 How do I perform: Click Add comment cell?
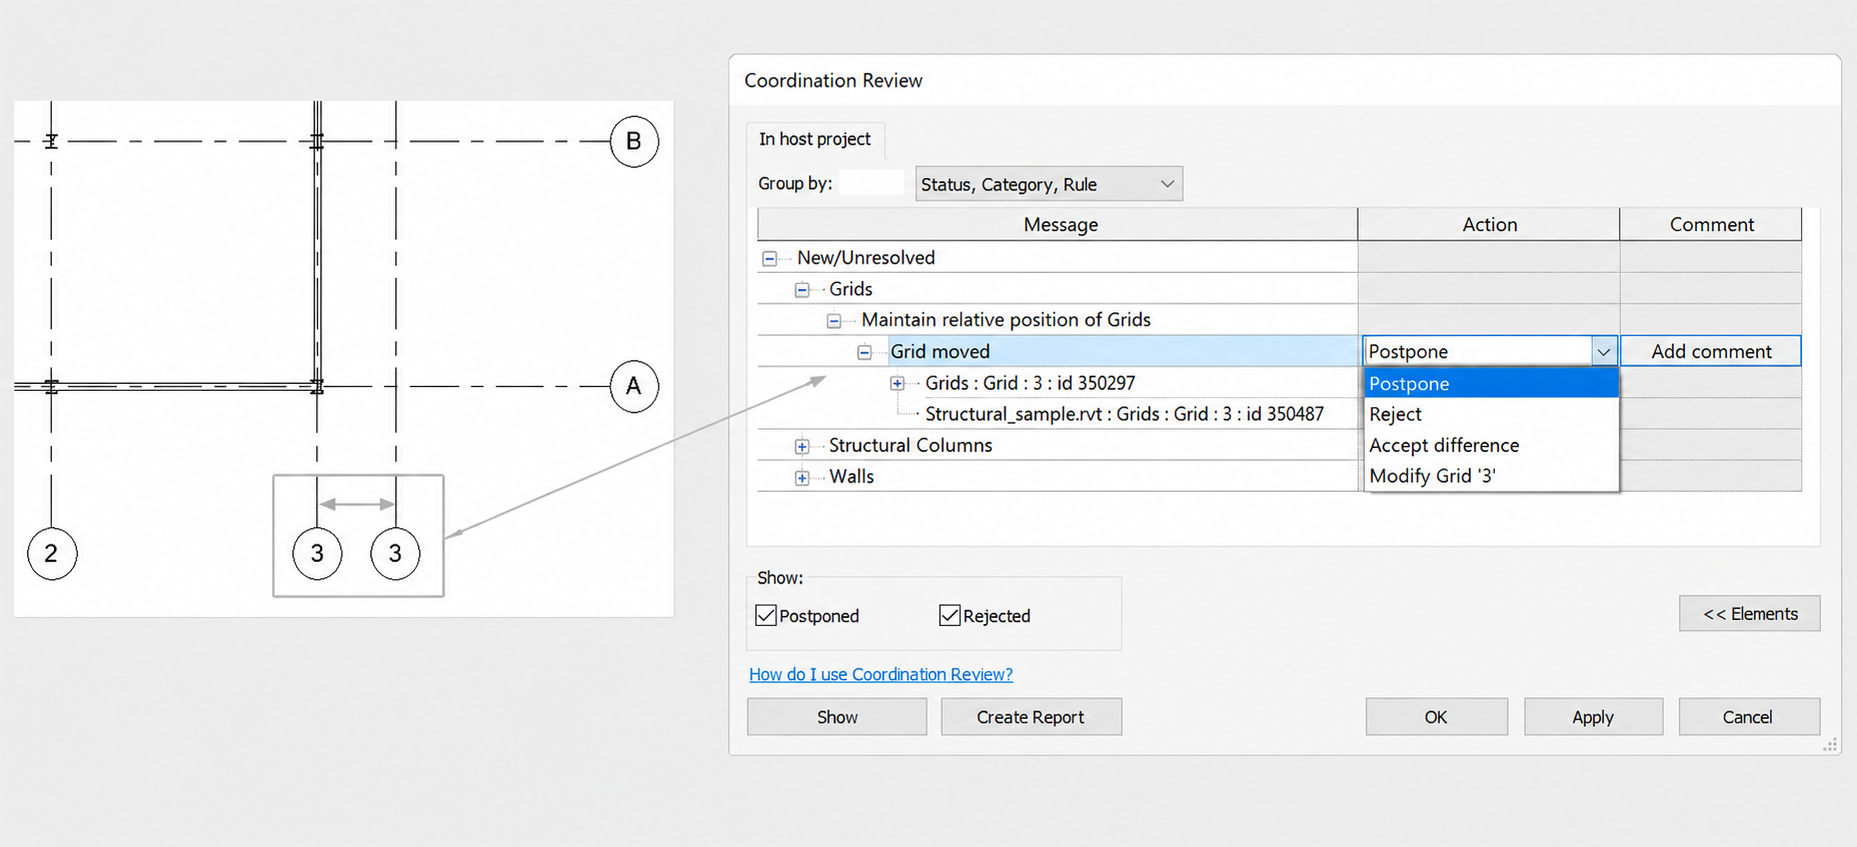click(1711, 351)
